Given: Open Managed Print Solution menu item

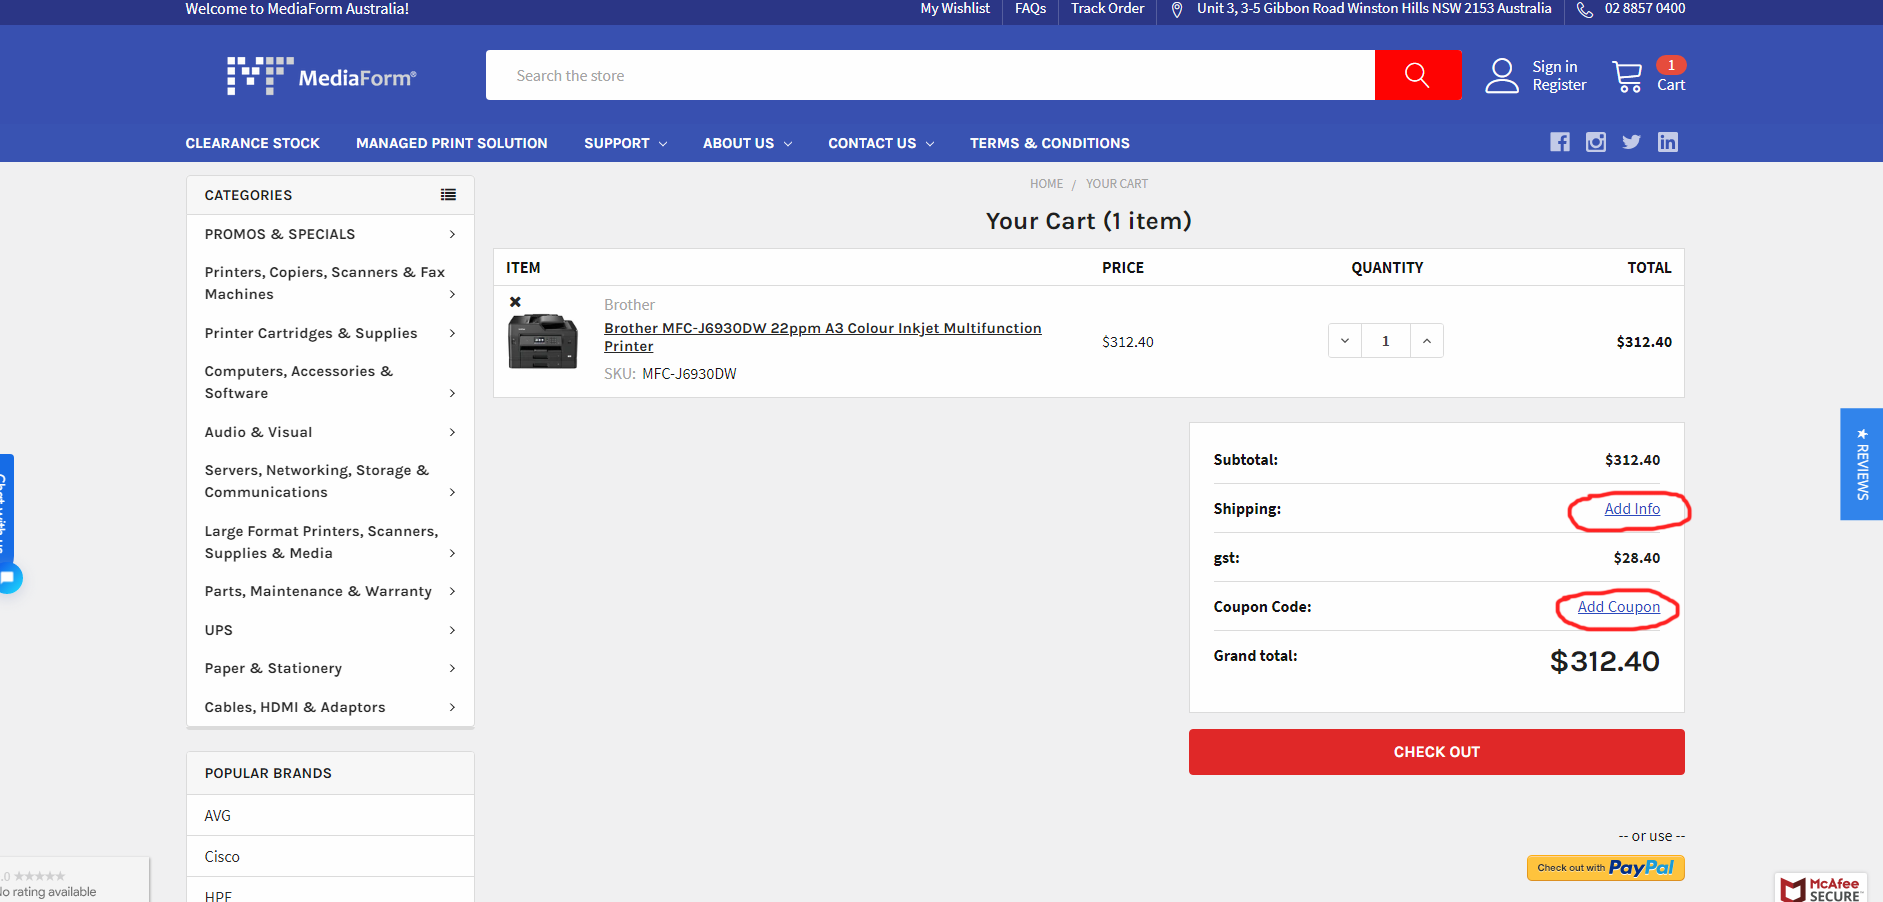Looking at the screenshot, I should pyautogui.click(x=452, y=143).
